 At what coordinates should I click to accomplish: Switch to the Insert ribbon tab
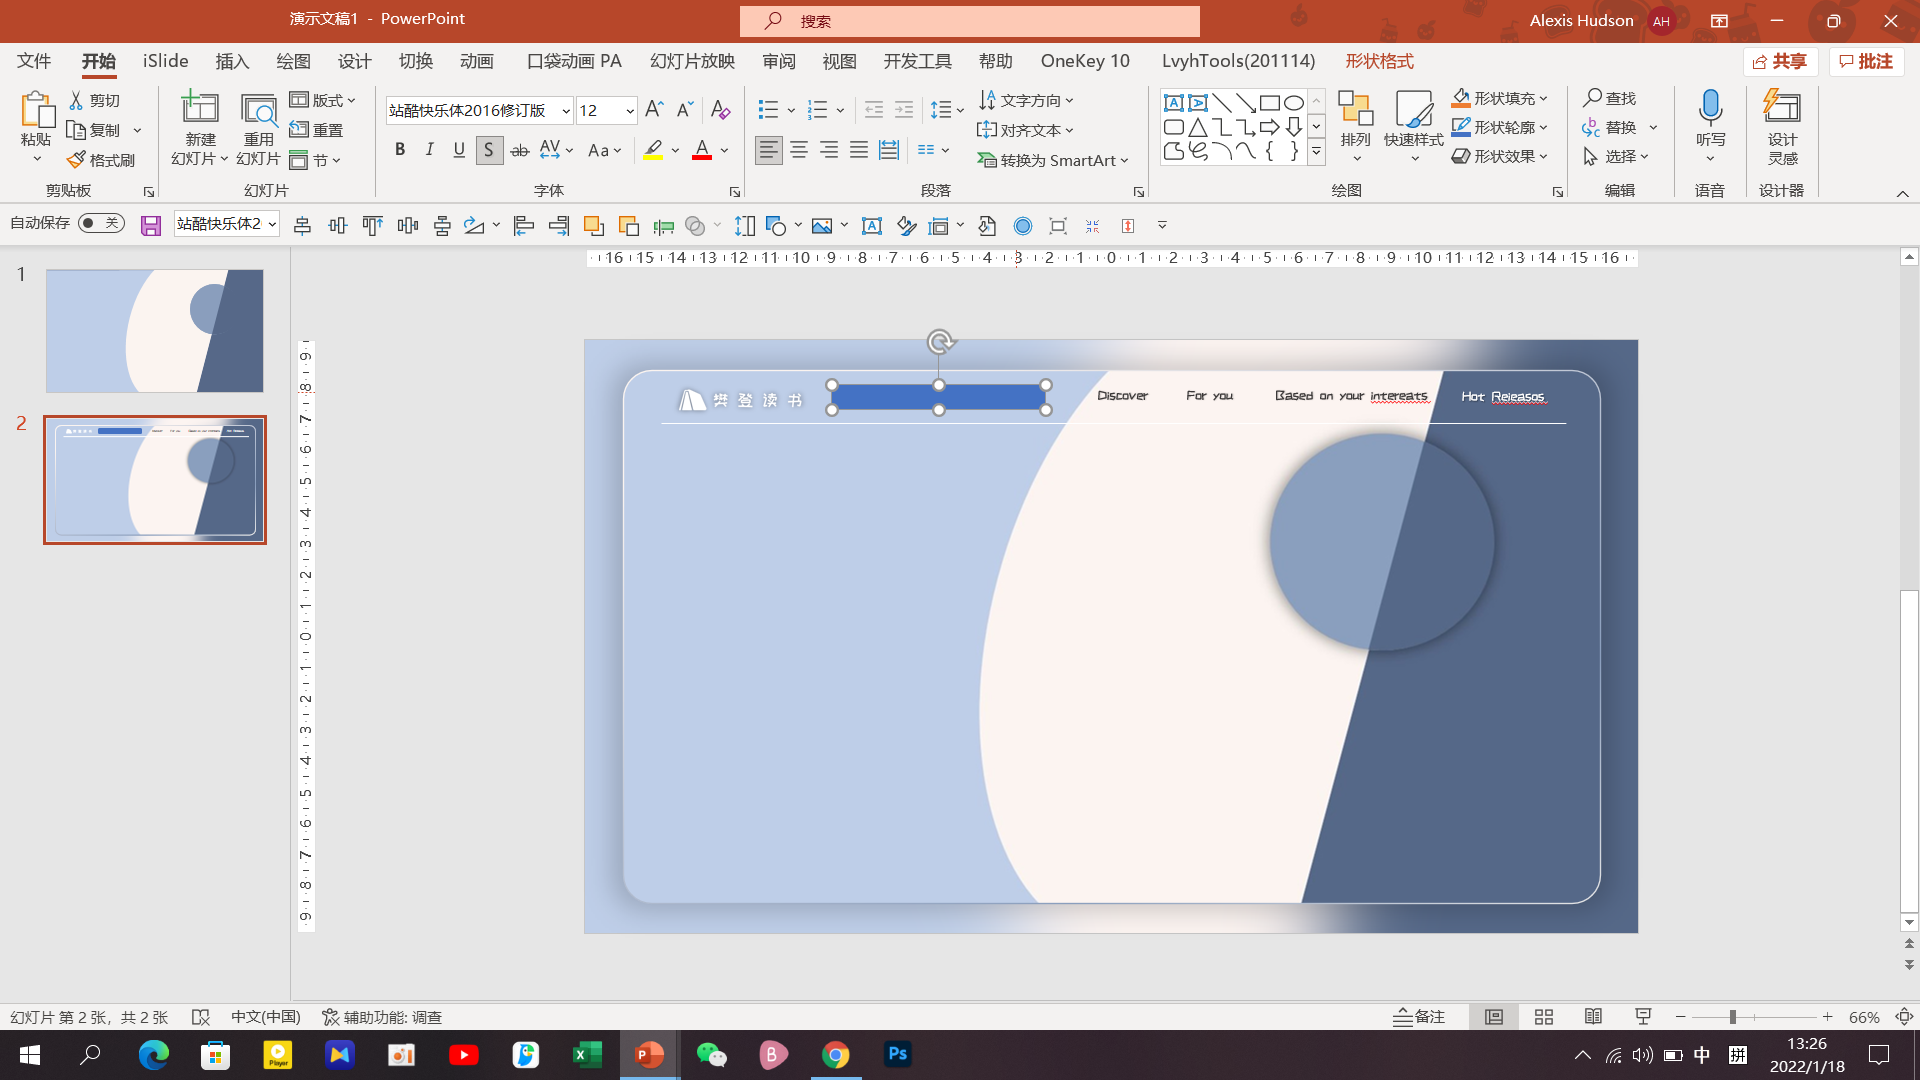click(232, 61)
